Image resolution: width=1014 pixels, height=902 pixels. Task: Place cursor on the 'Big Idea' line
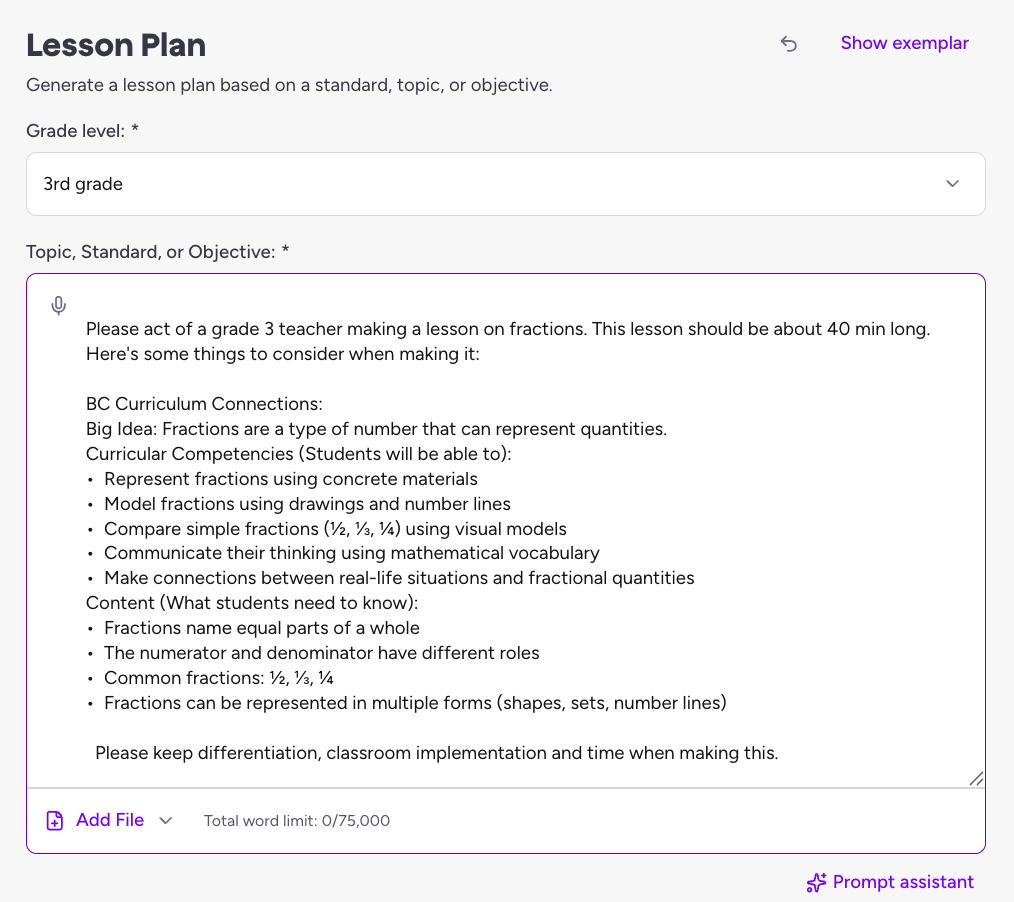(x=376, y=429)
